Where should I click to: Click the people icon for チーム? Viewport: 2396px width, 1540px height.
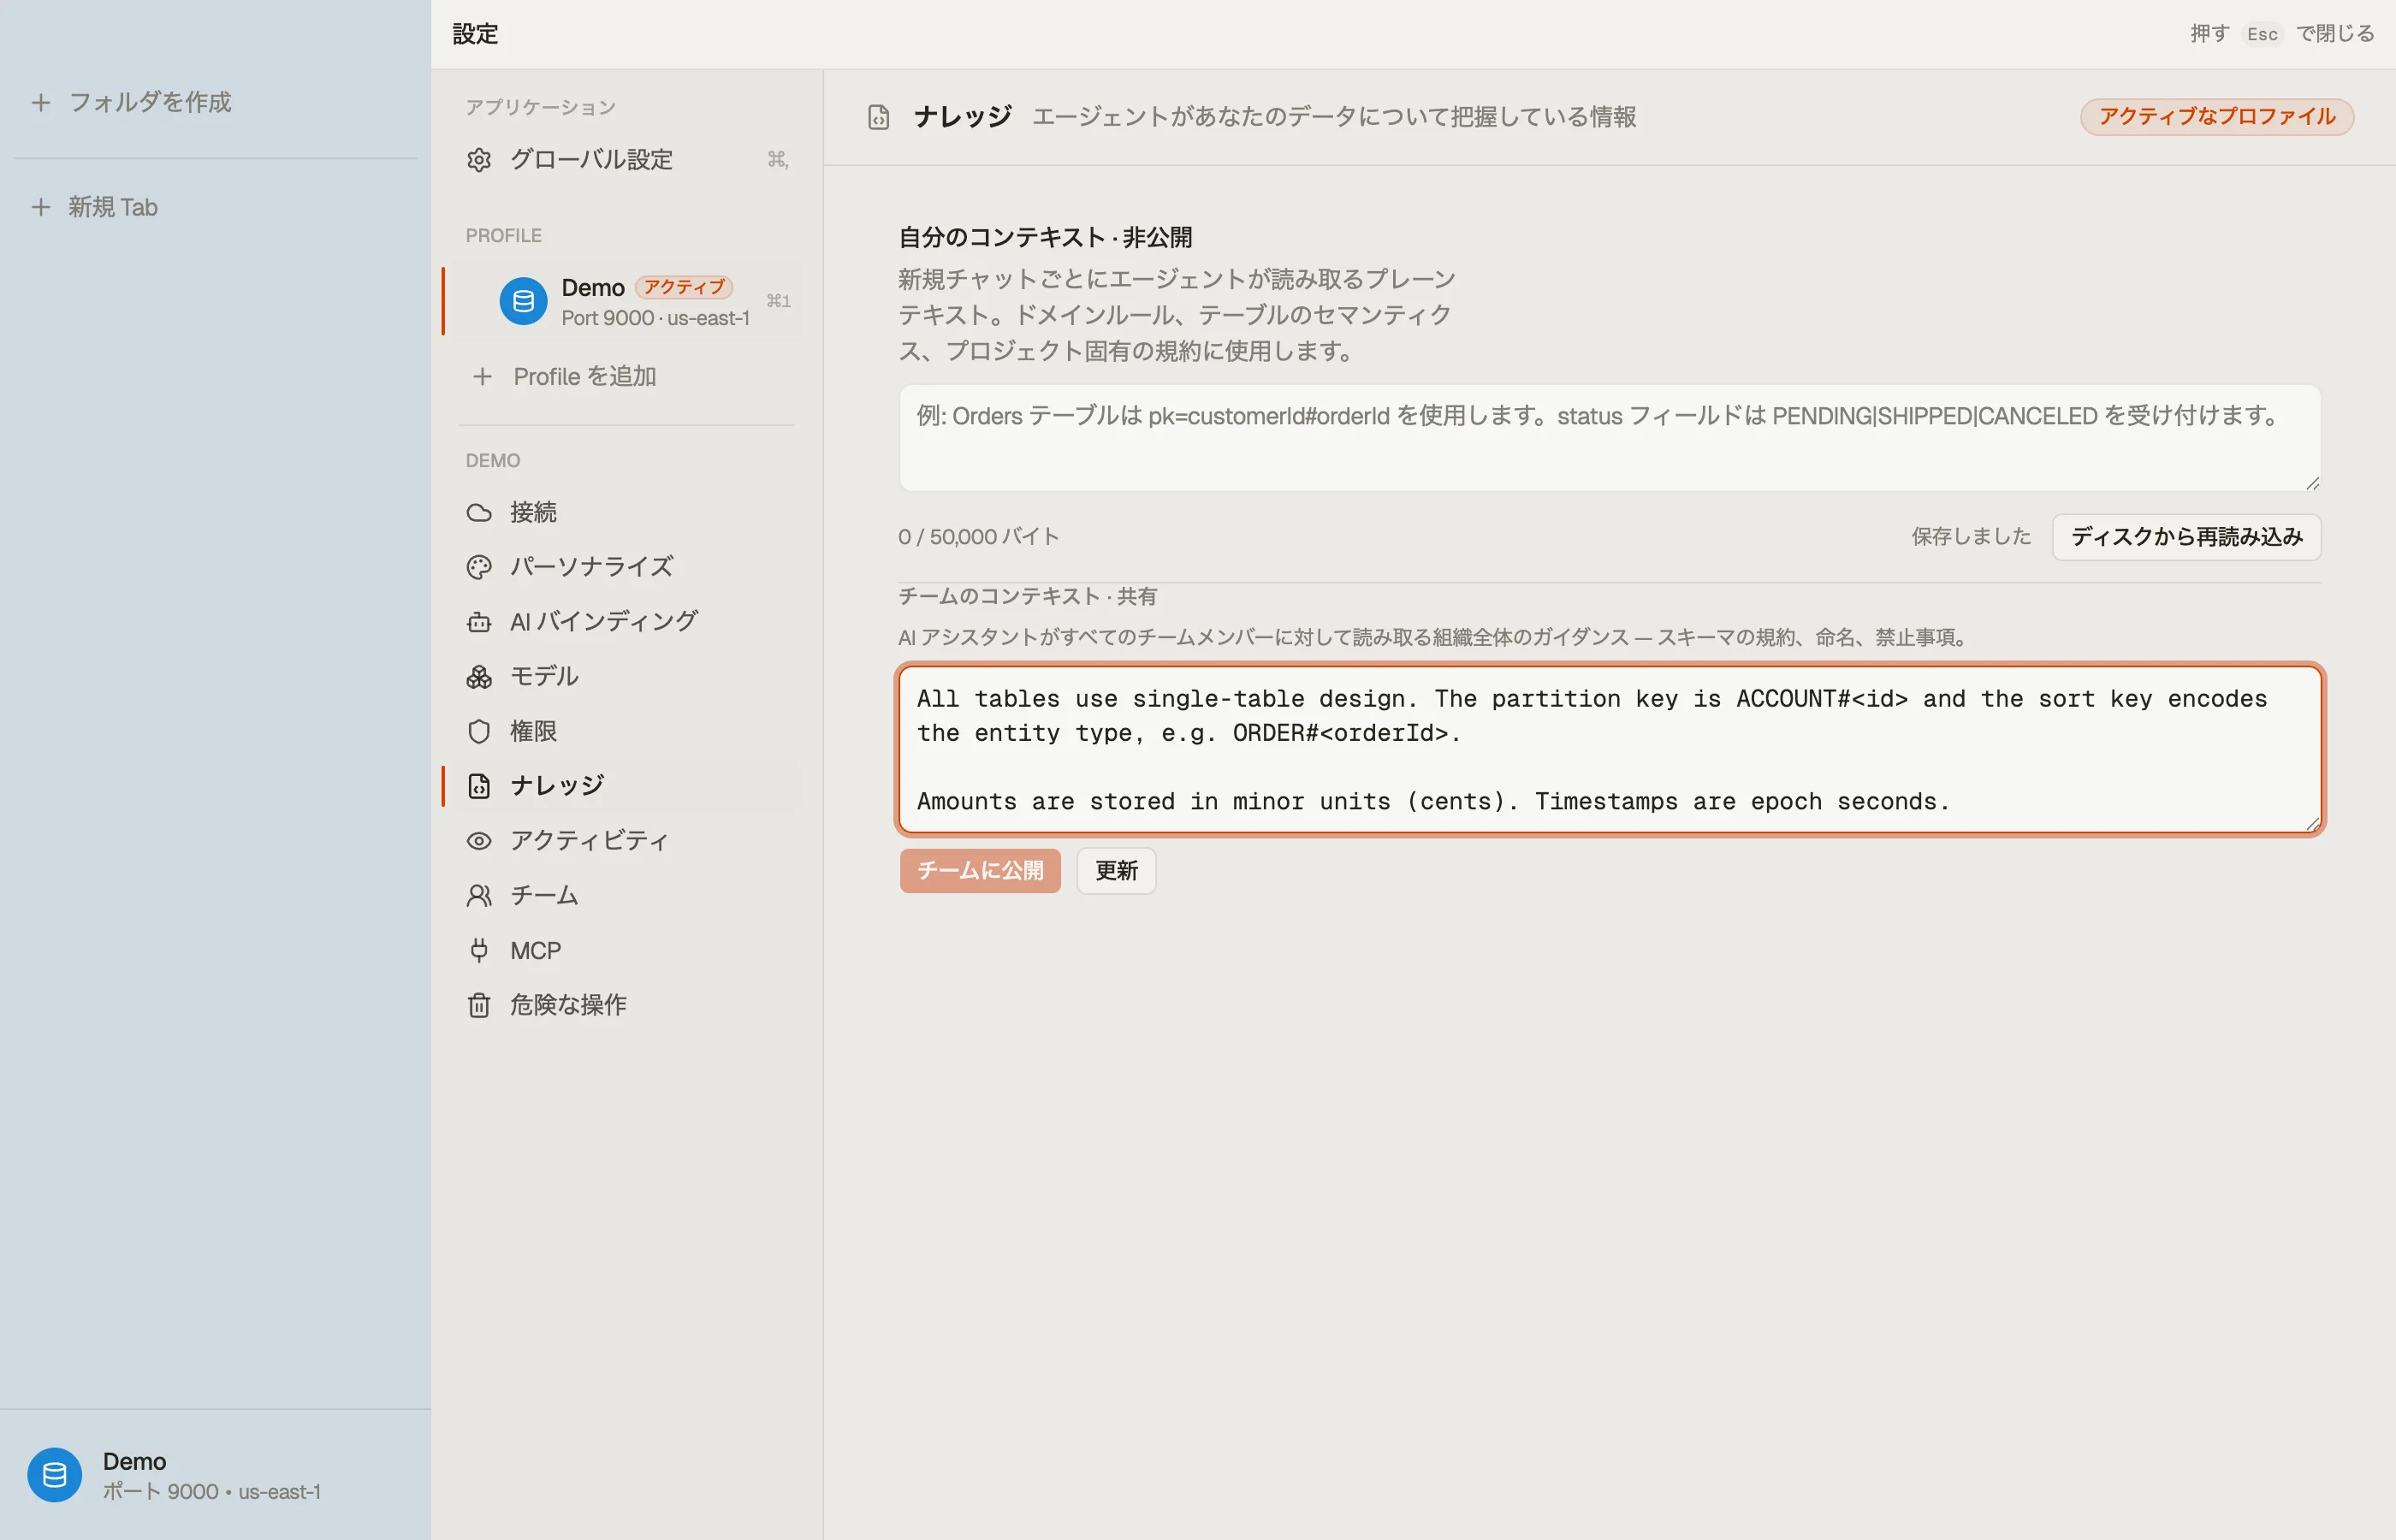pyautogui.click(x=479, y=896)
